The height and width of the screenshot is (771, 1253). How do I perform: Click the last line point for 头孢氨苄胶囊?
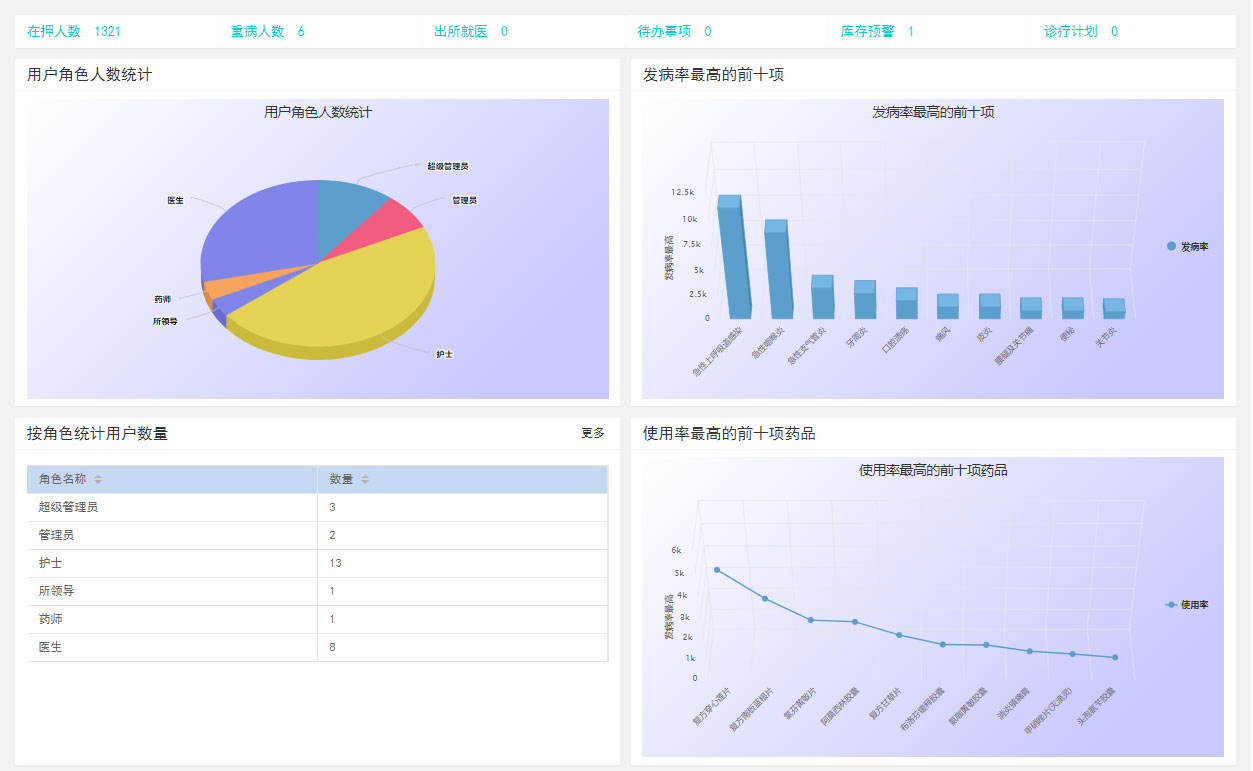point(1115,657)
